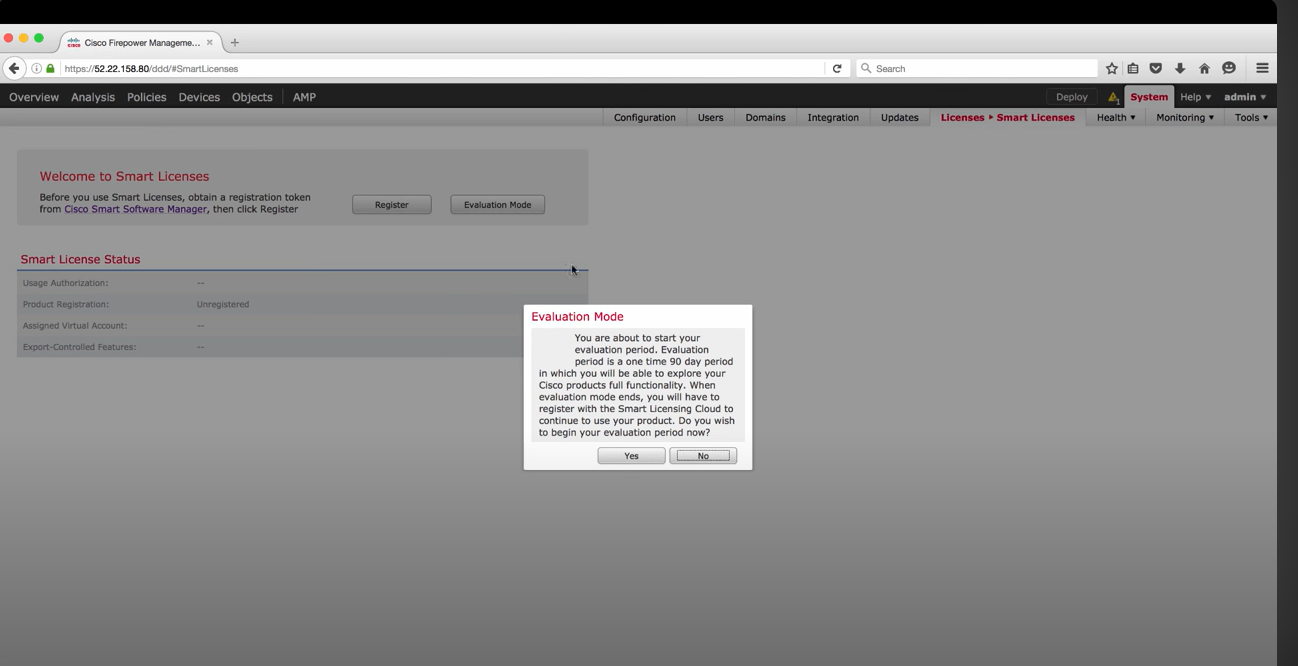Open the browser hamburger menu
The width and height of the screenshot is (1298, 666).
click(1262, 68)
